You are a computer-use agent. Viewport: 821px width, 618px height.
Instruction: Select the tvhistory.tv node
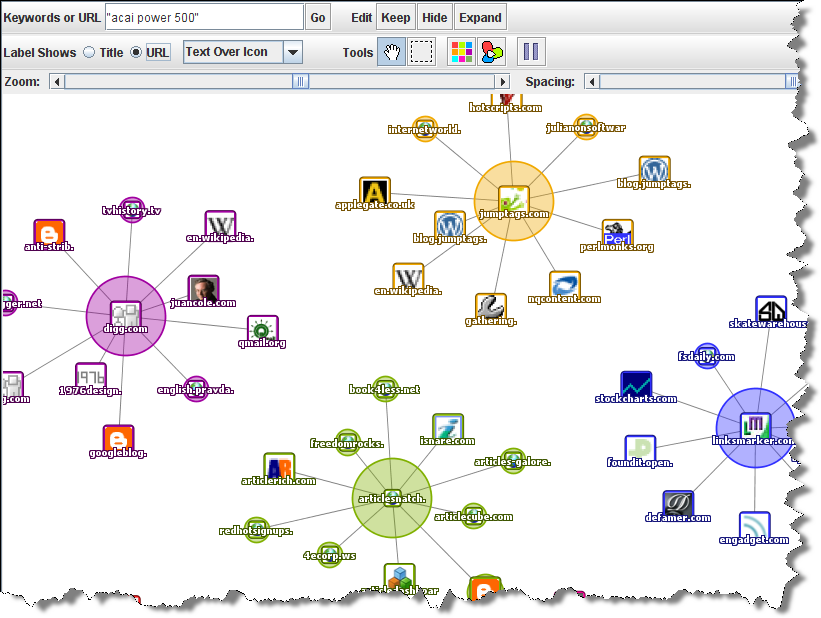tap(132, 210)
